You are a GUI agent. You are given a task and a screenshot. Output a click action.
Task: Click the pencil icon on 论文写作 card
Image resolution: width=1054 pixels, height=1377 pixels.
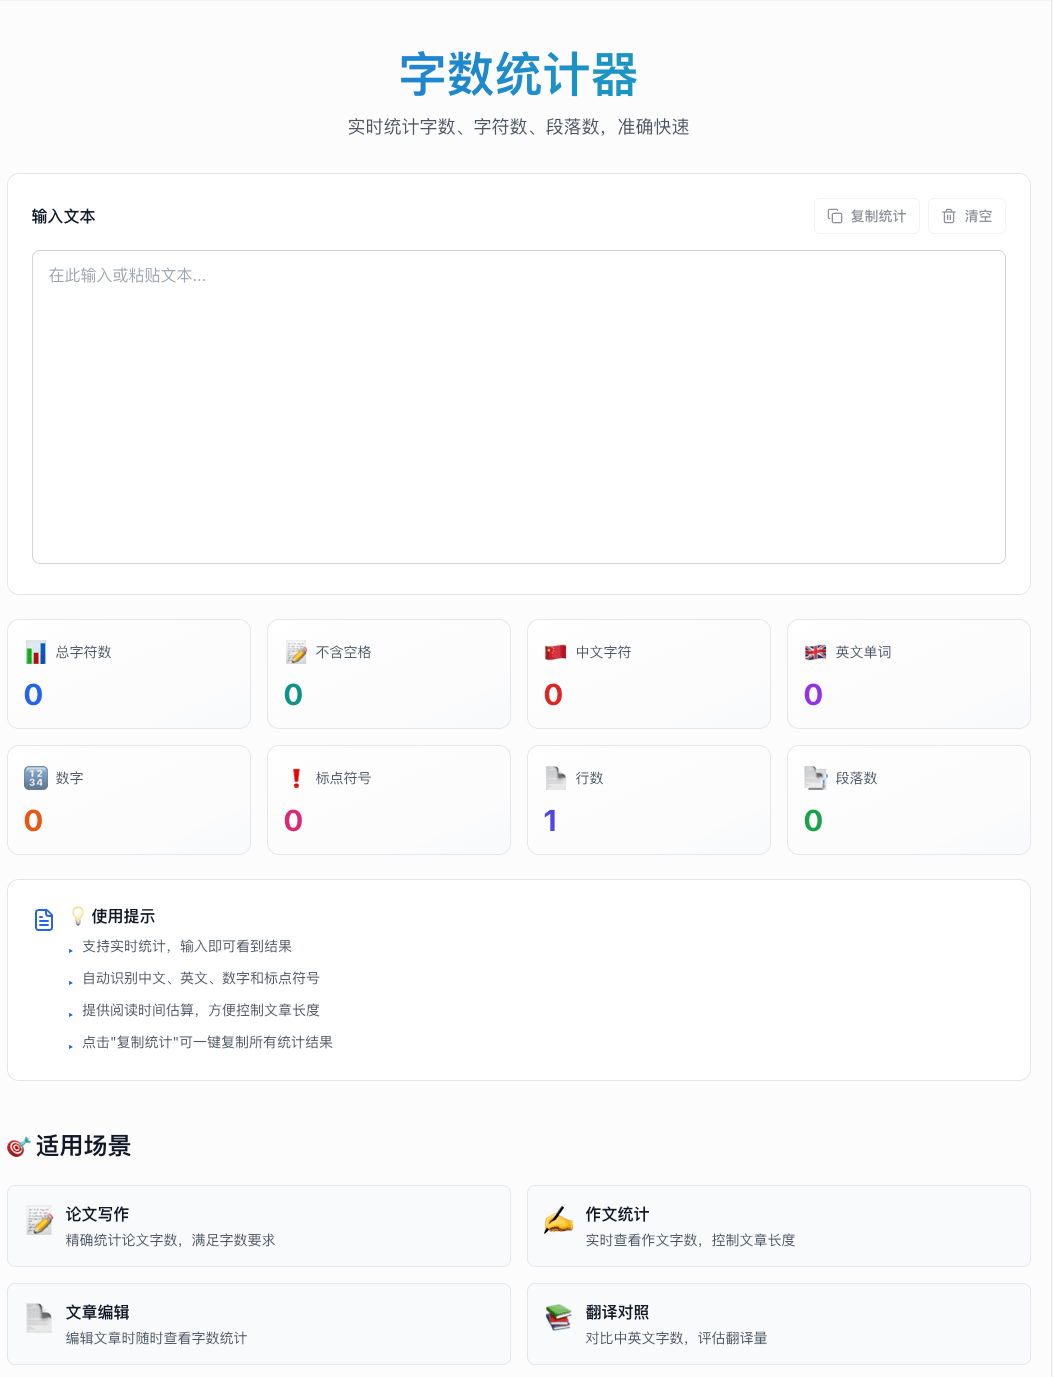click(x=40, y=1220)
